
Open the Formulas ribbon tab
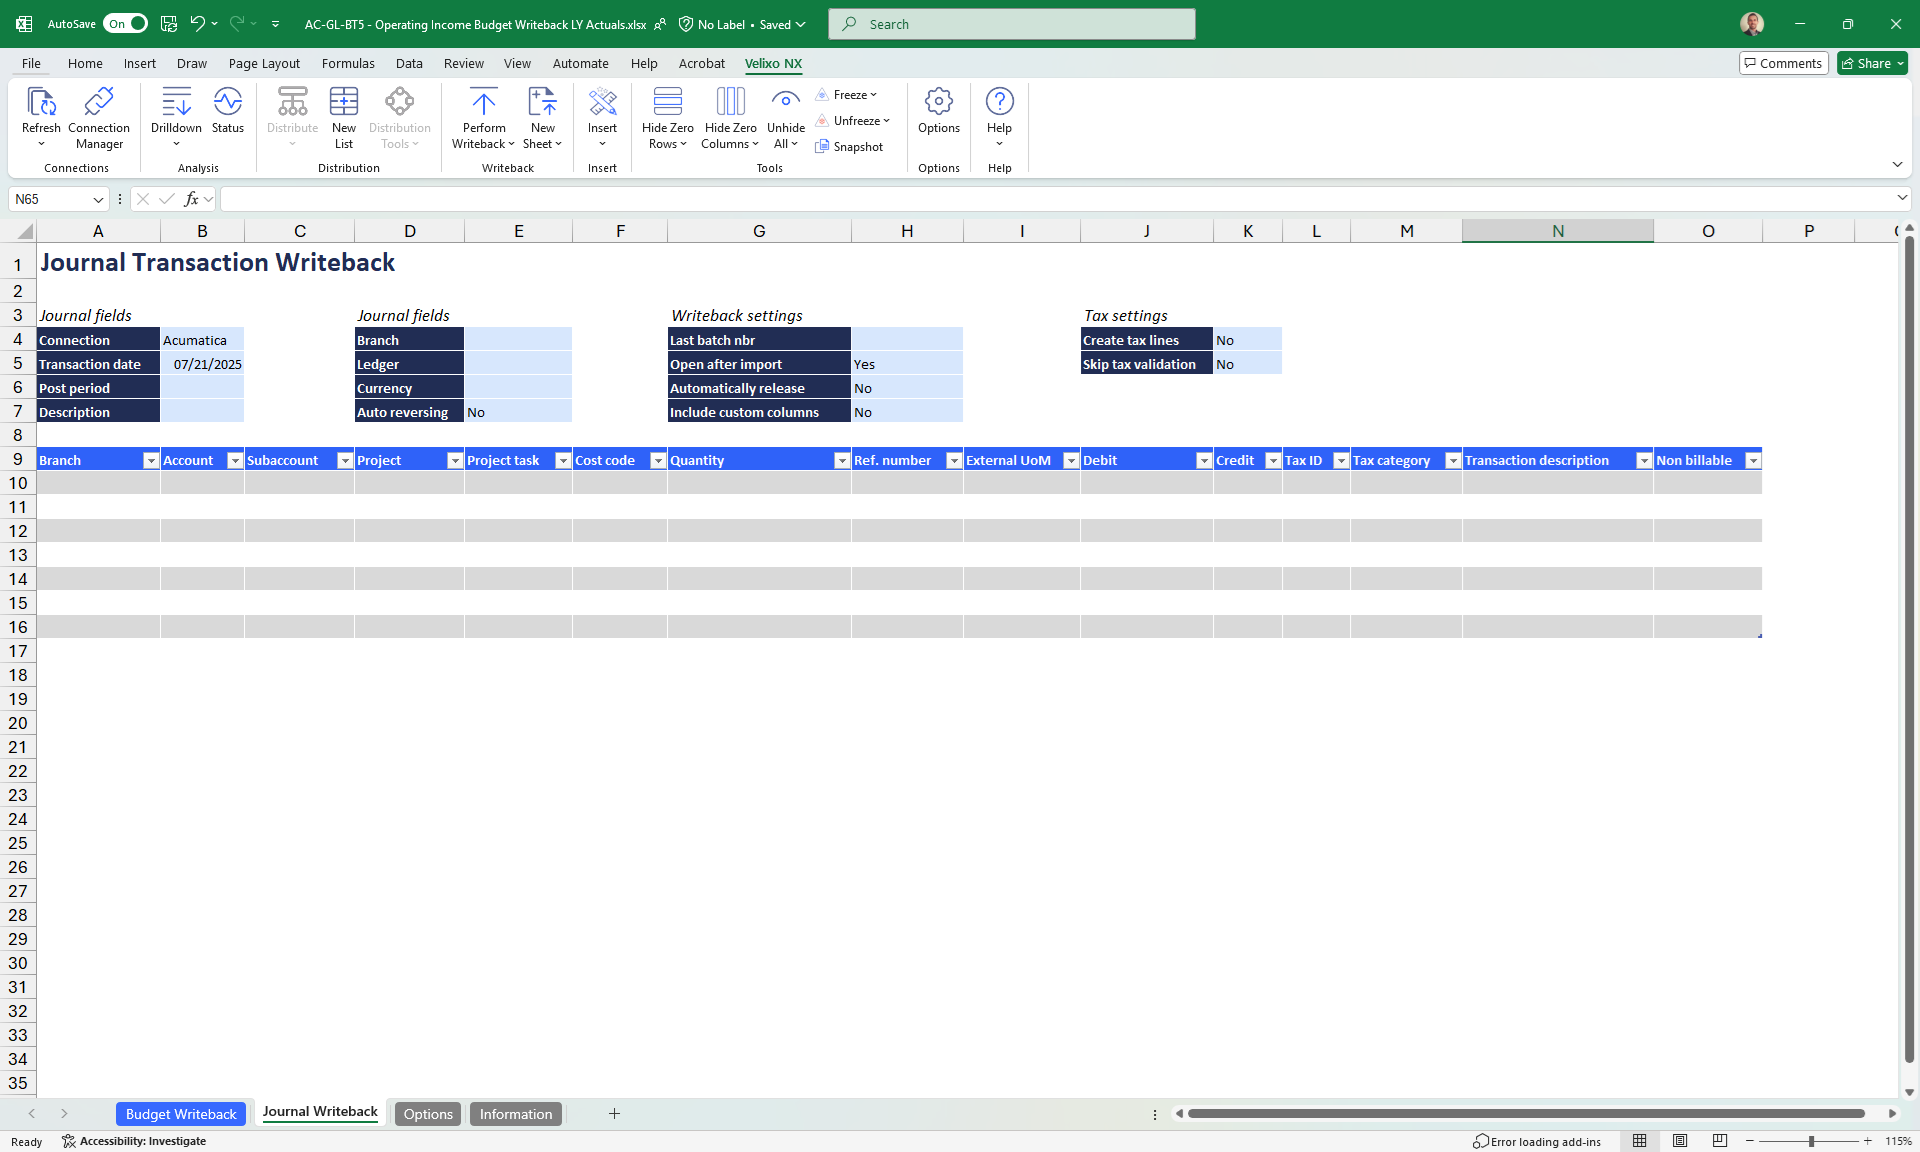point(348,63)
